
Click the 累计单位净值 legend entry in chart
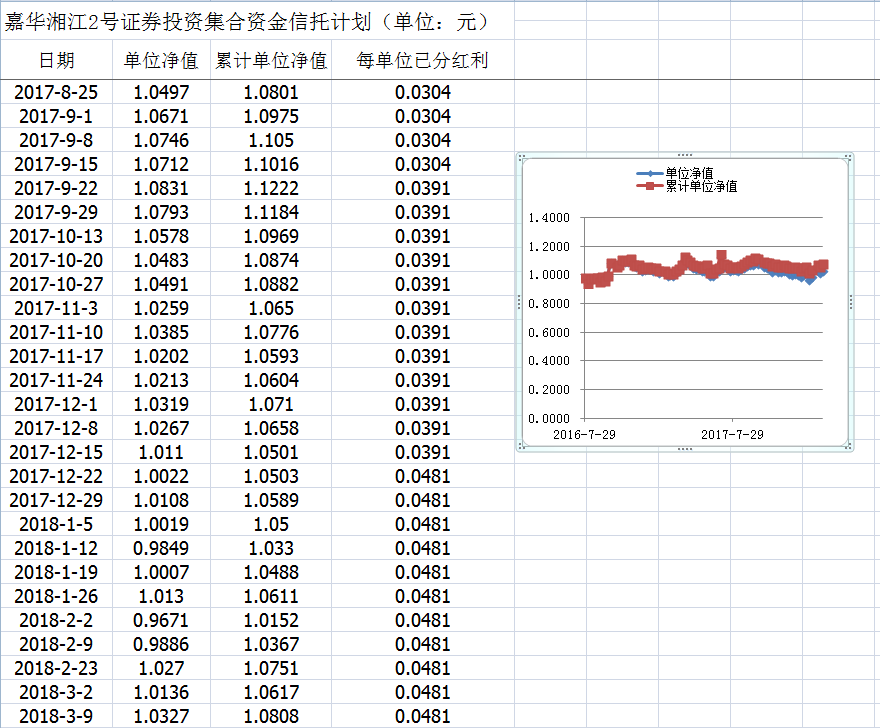coord(700,186)
